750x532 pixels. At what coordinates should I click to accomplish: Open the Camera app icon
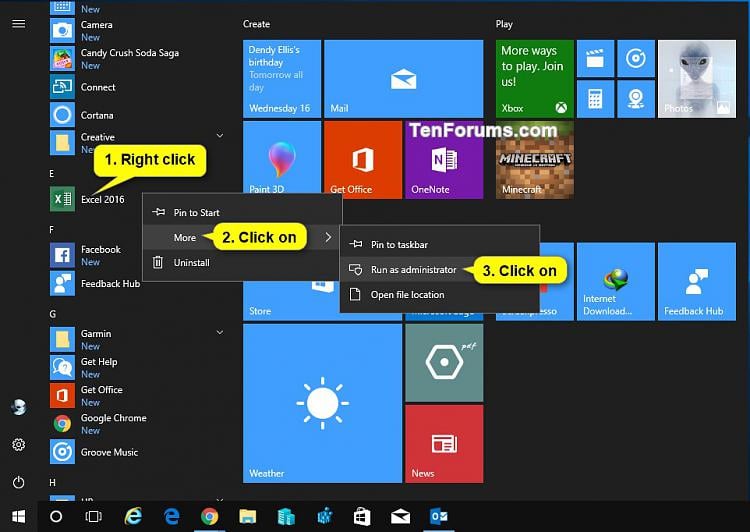pos(62,31)
